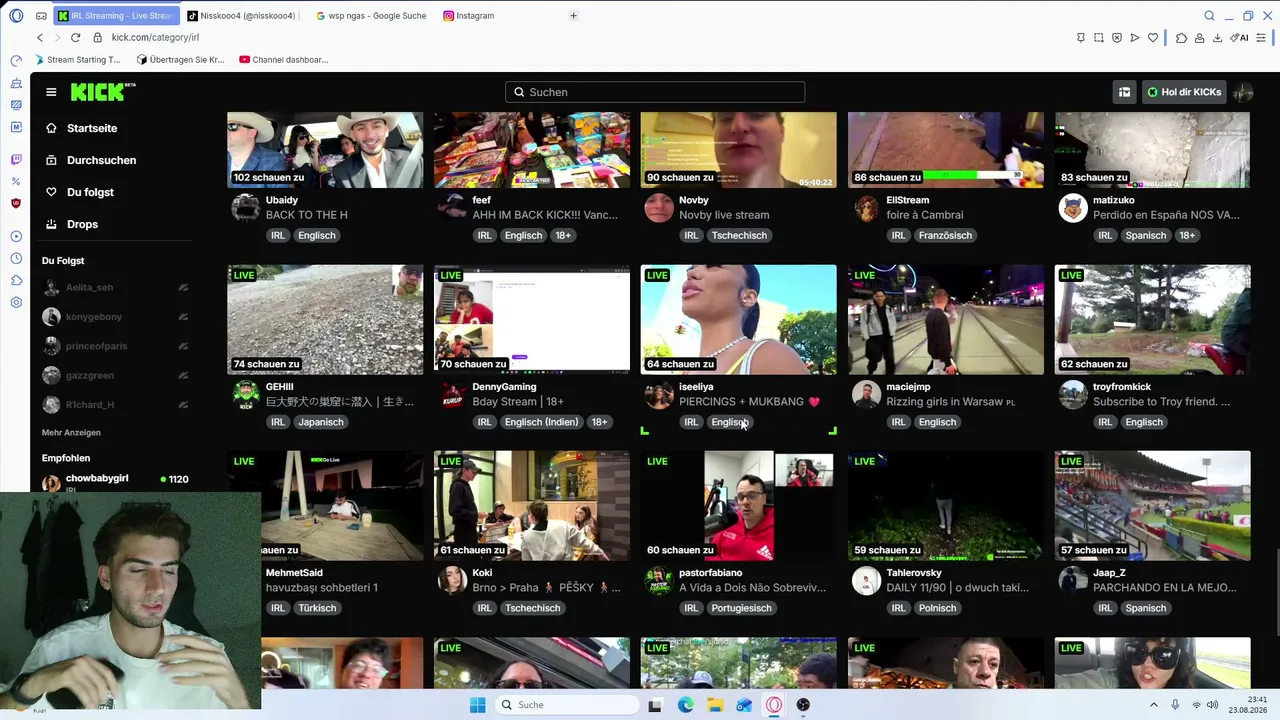This screenshot has height=720, width=1280.
Task: Open the maciejmp Warsaw stream thumbnail
Action: pyautogui.click(x=945, y=320)
